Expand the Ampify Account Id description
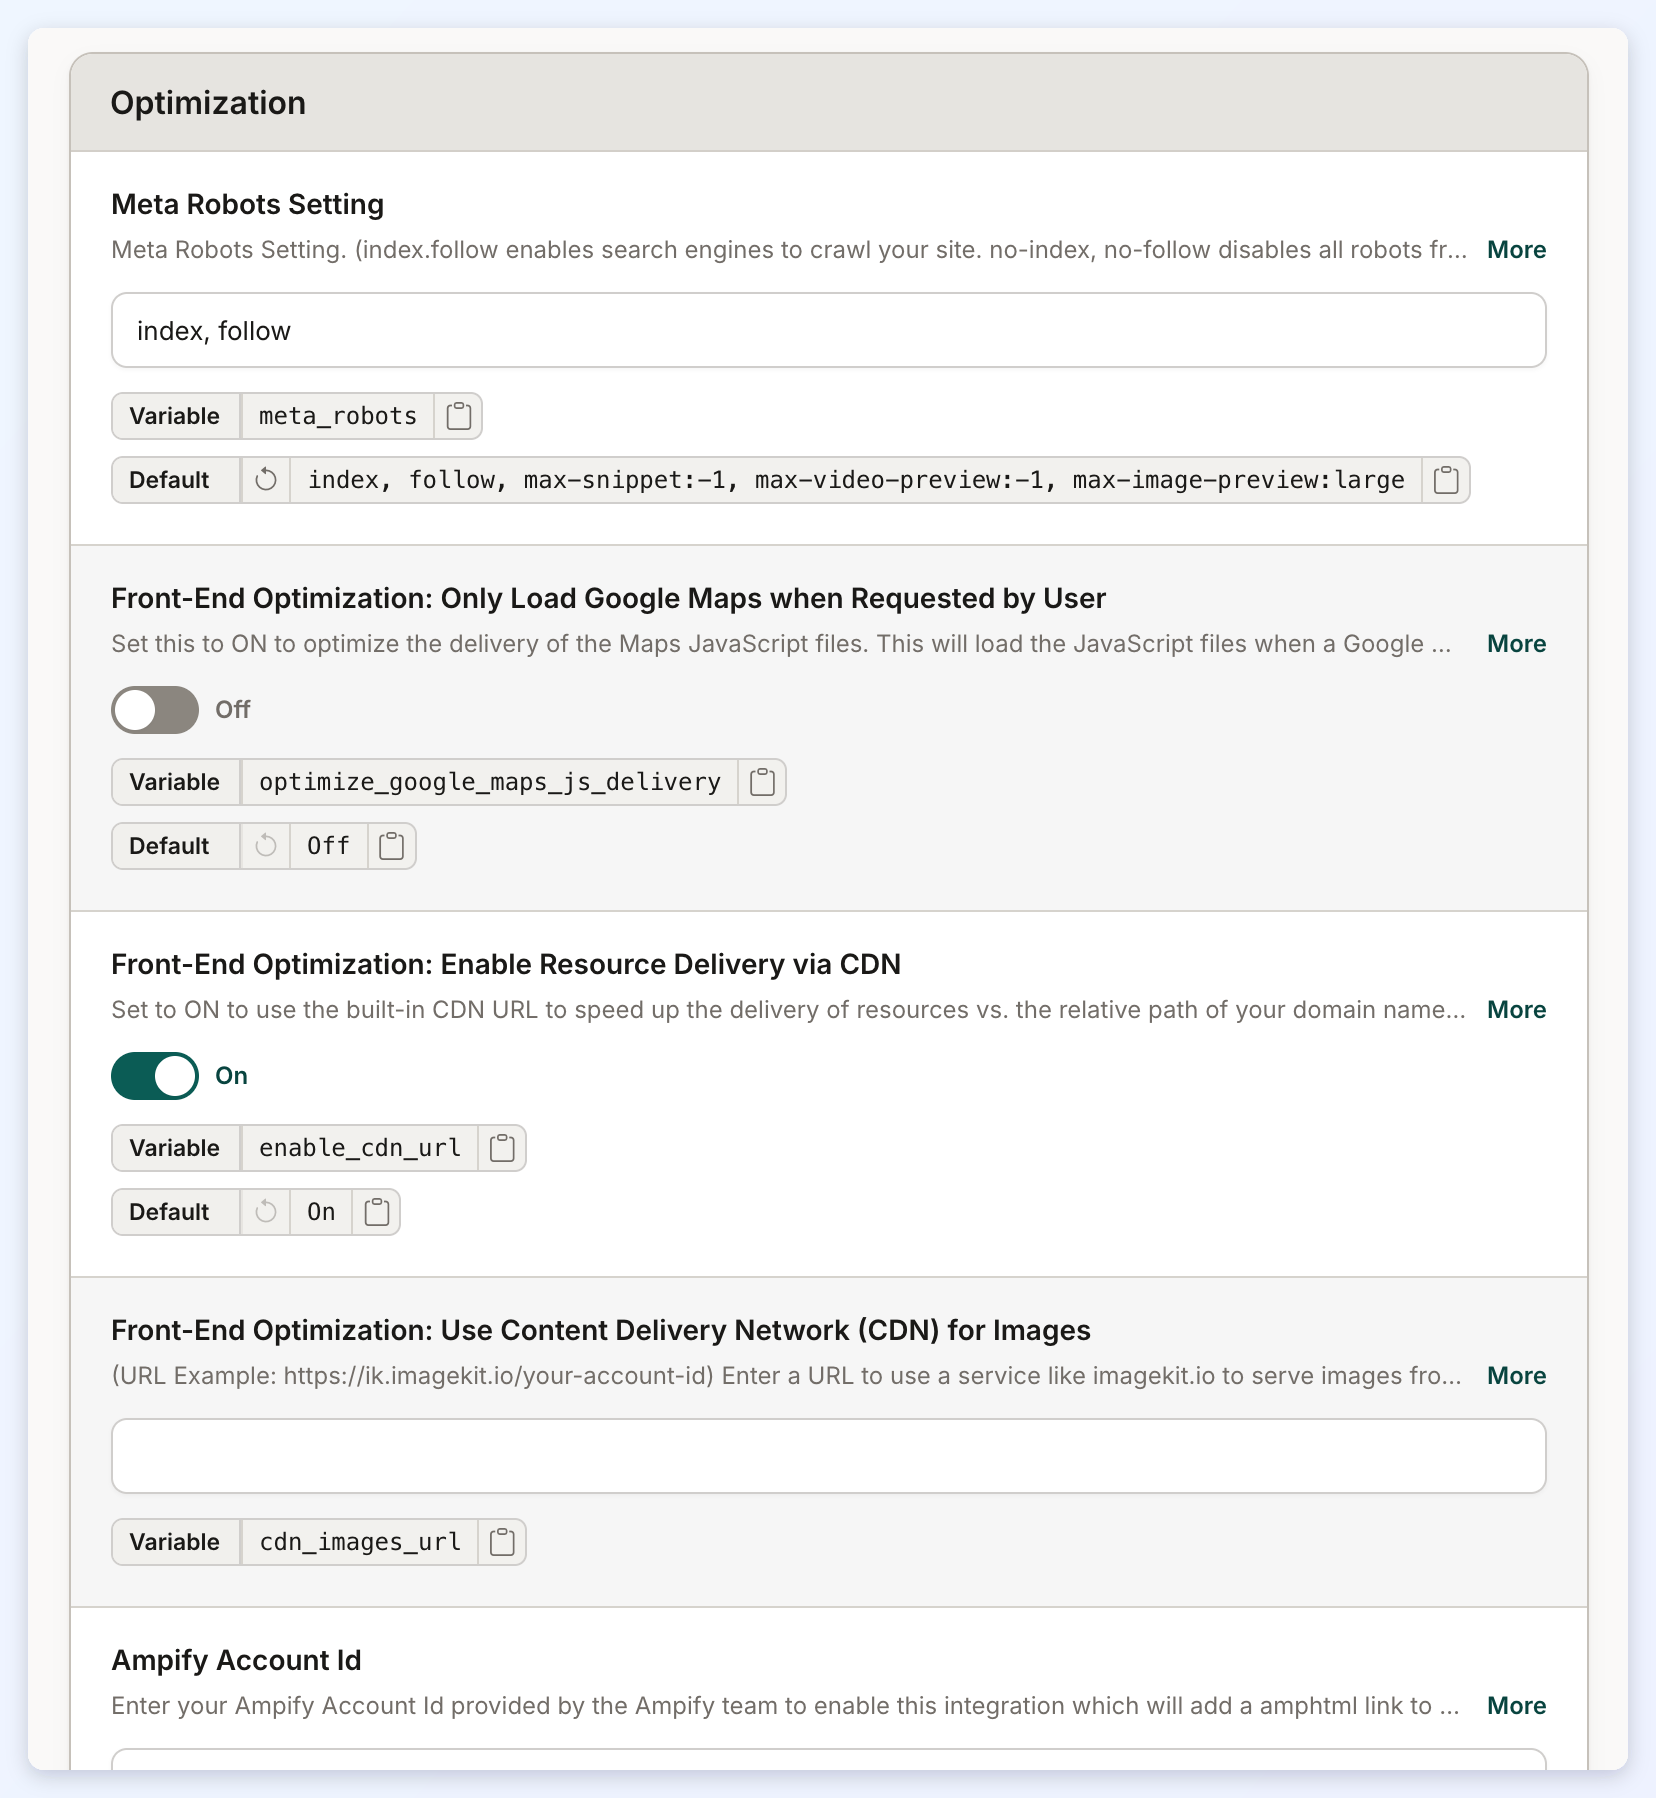Screen dimensions: 1656x1798 [x=1516, y=1706]
